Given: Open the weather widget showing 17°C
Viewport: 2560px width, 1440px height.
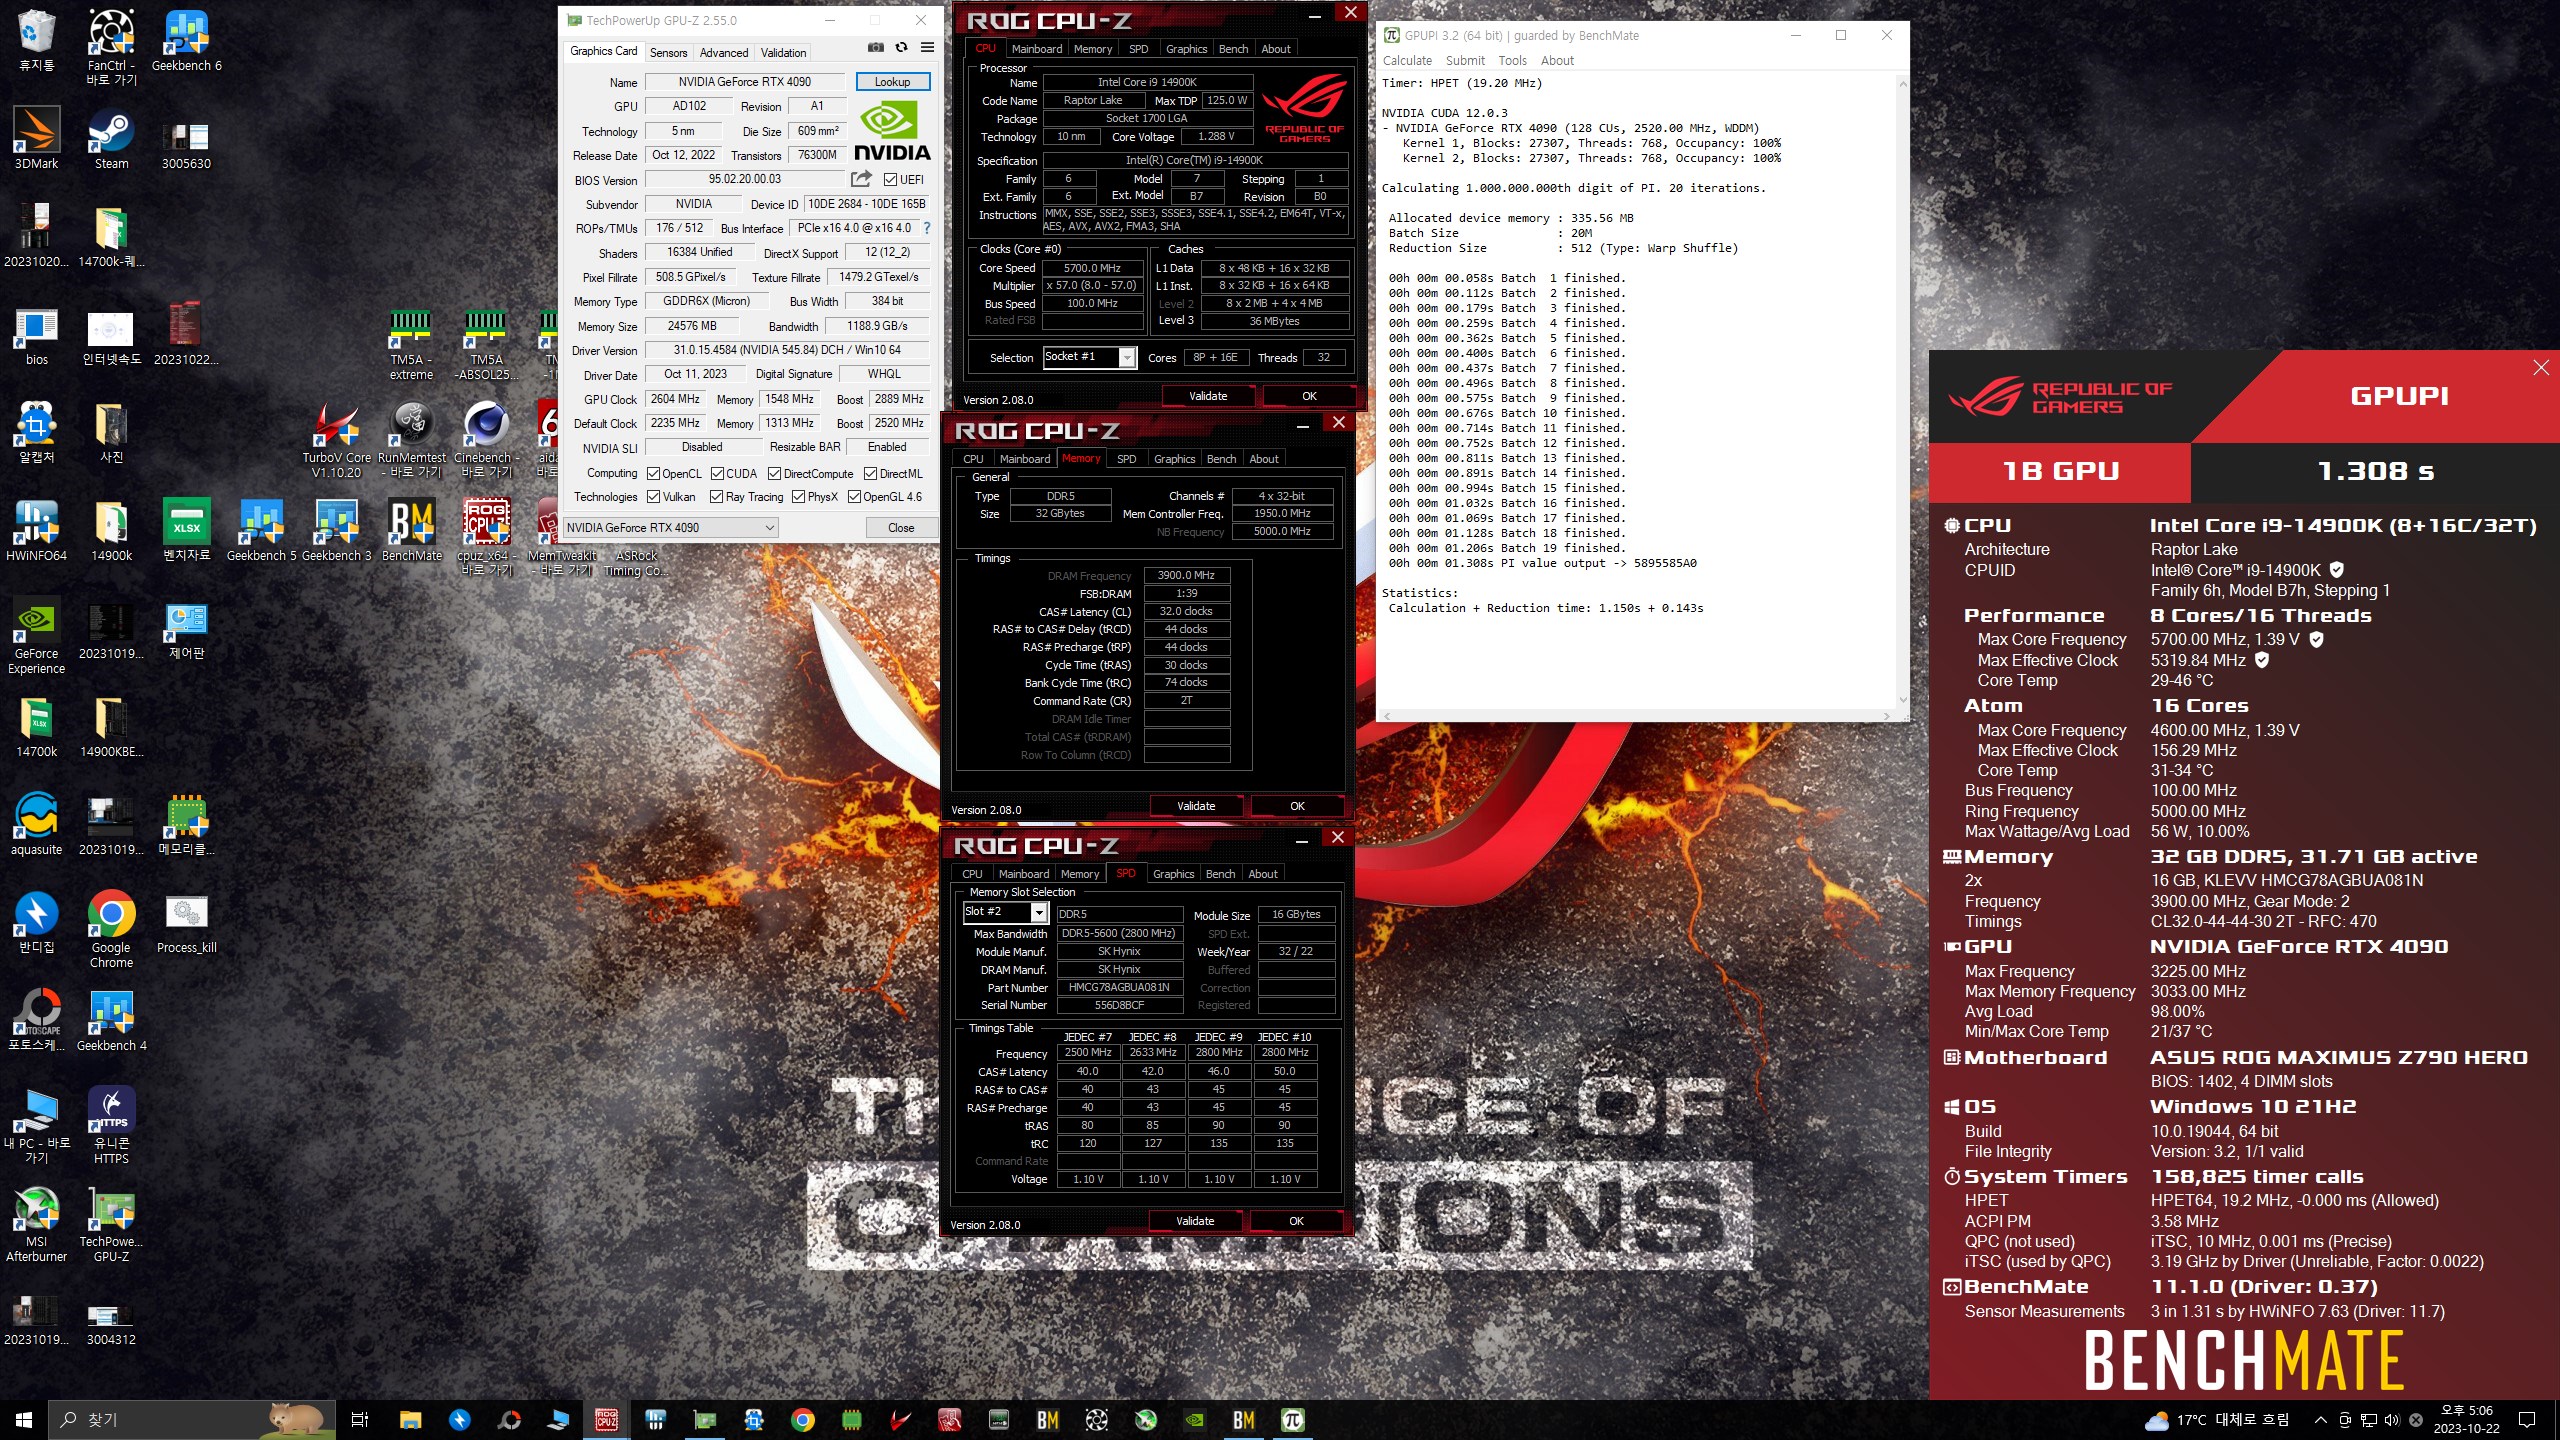Looking at the screenshot, I should [x=2216, y=1420].
